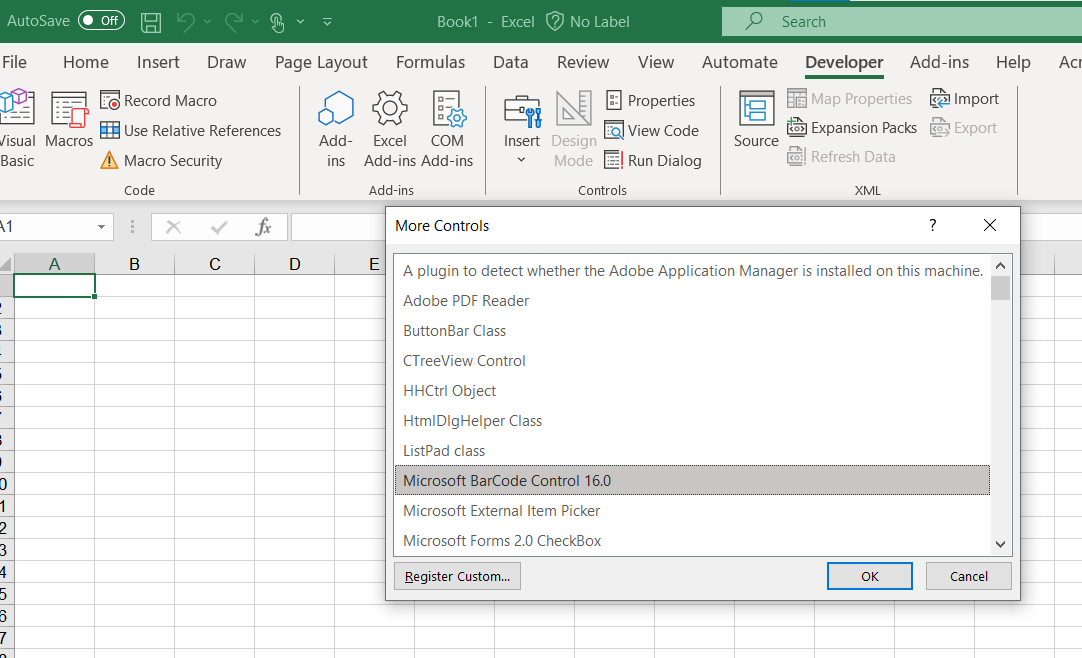Select HHCtrl Object entry
The image size is (1082, 658).
click(x=692, y=391)
